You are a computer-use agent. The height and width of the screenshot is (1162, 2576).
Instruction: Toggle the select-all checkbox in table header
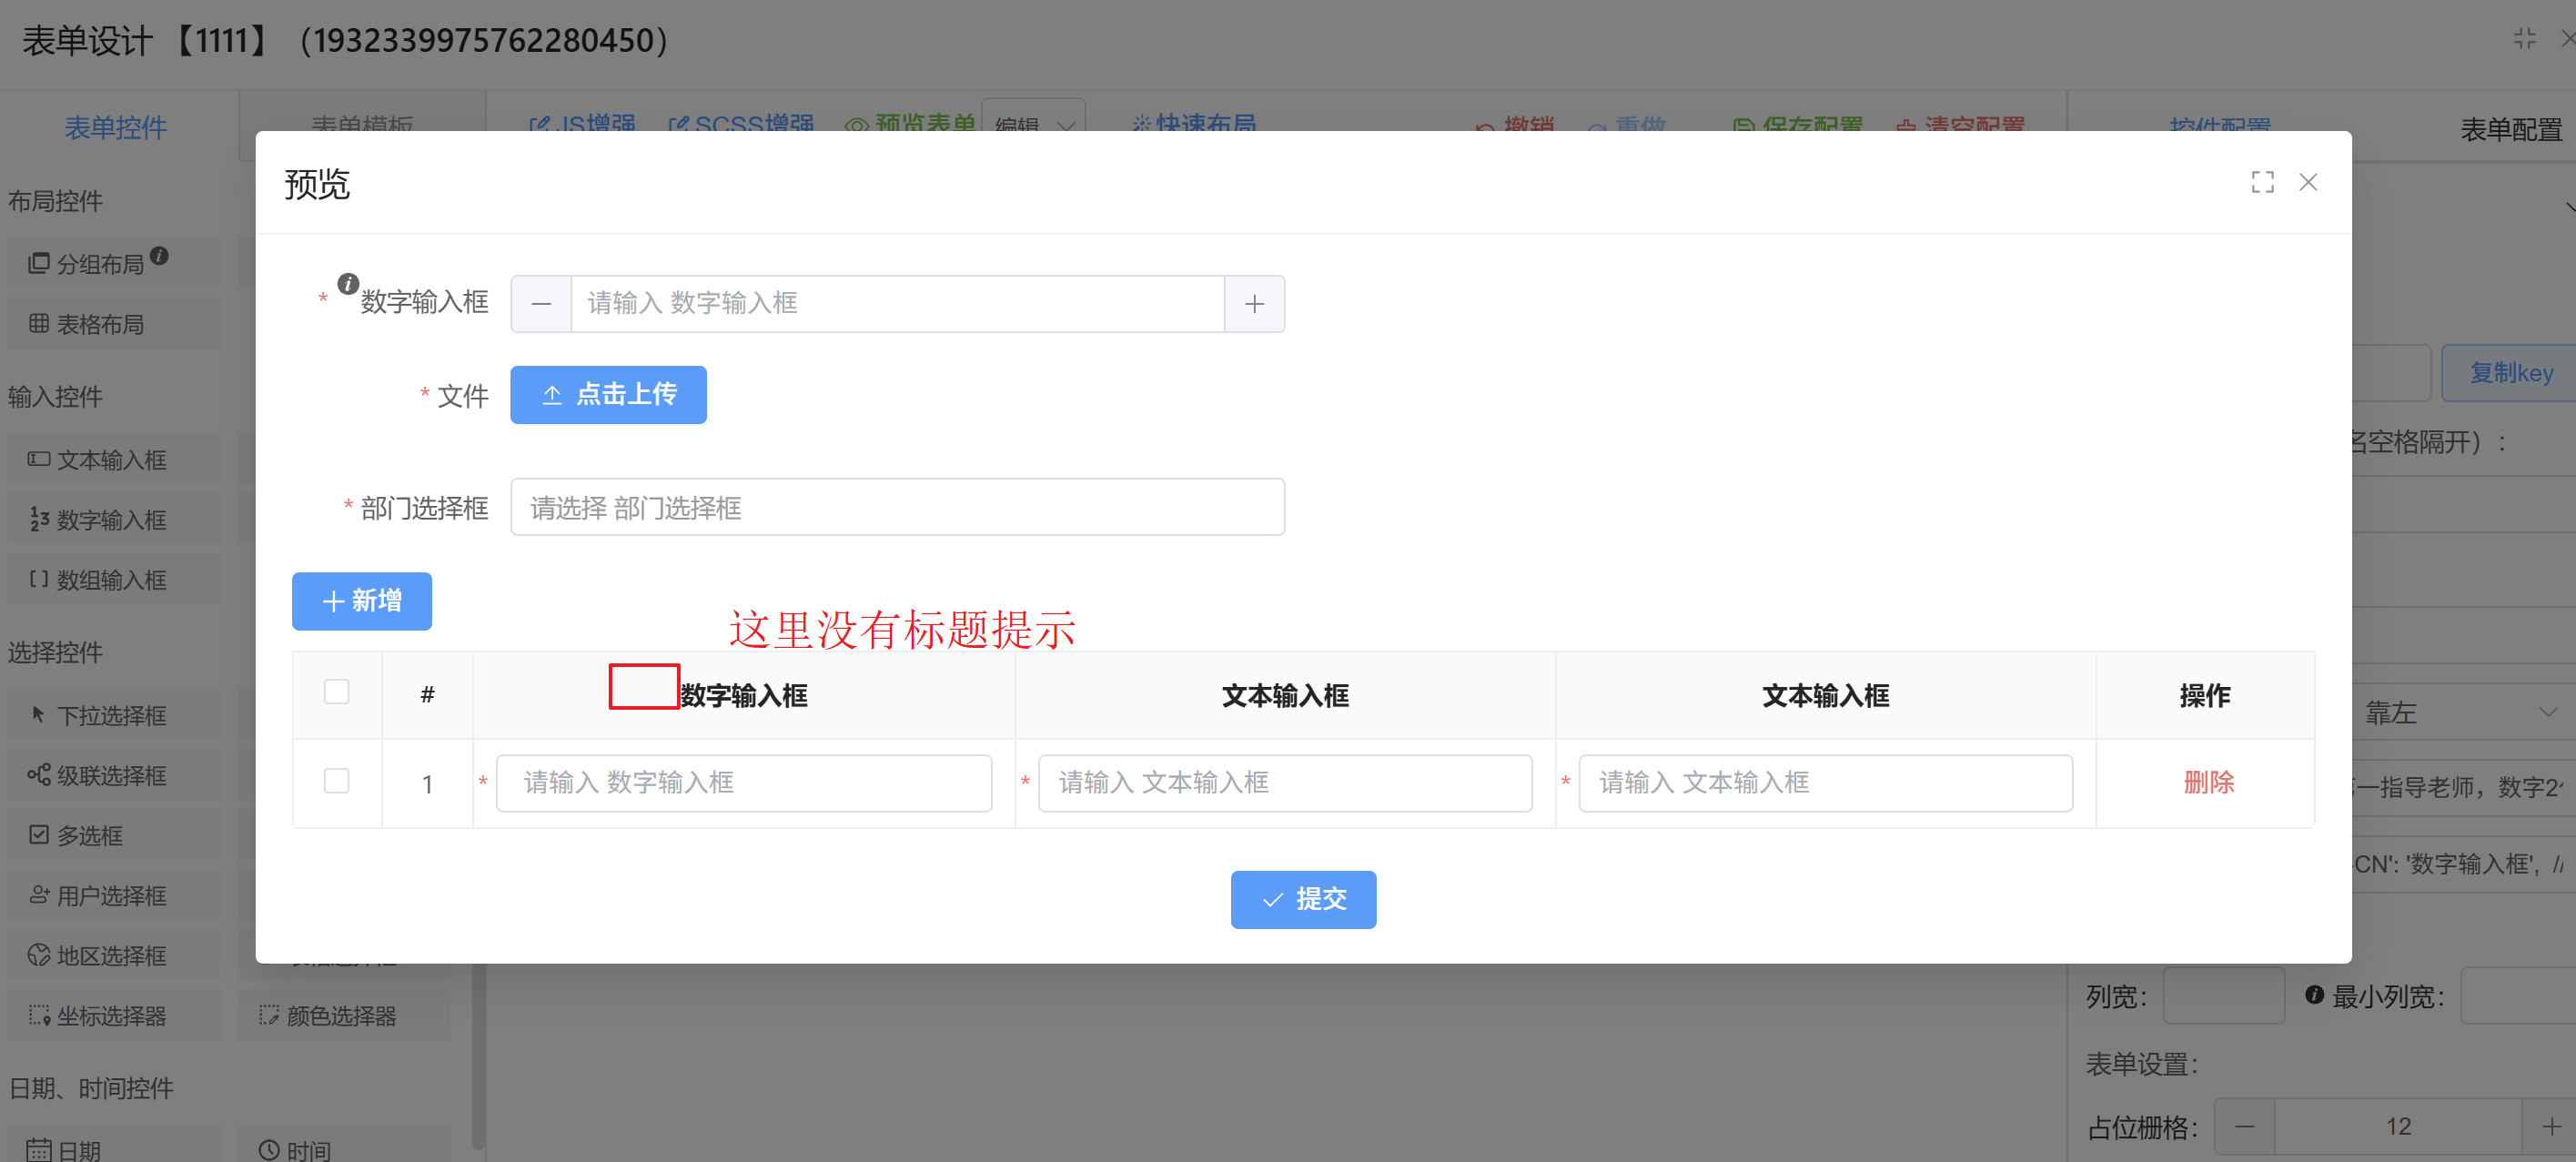(337, 692)
